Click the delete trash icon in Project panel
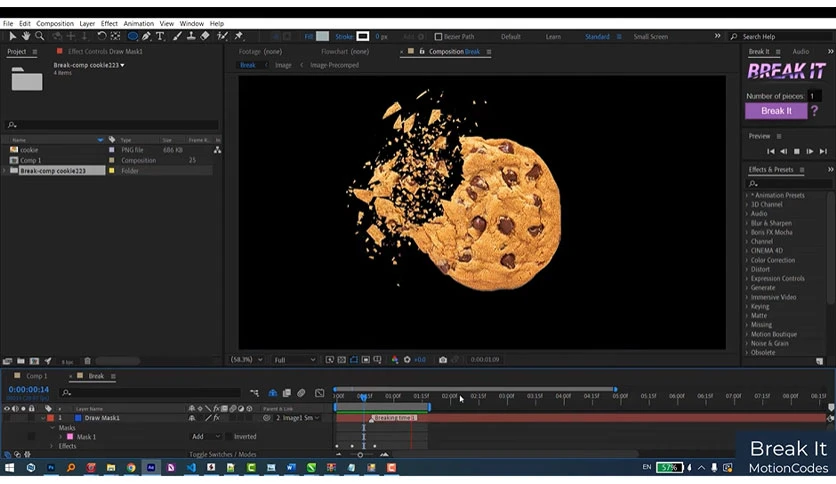The width and height of the screenshot is (836, 484). coord(87,361)
